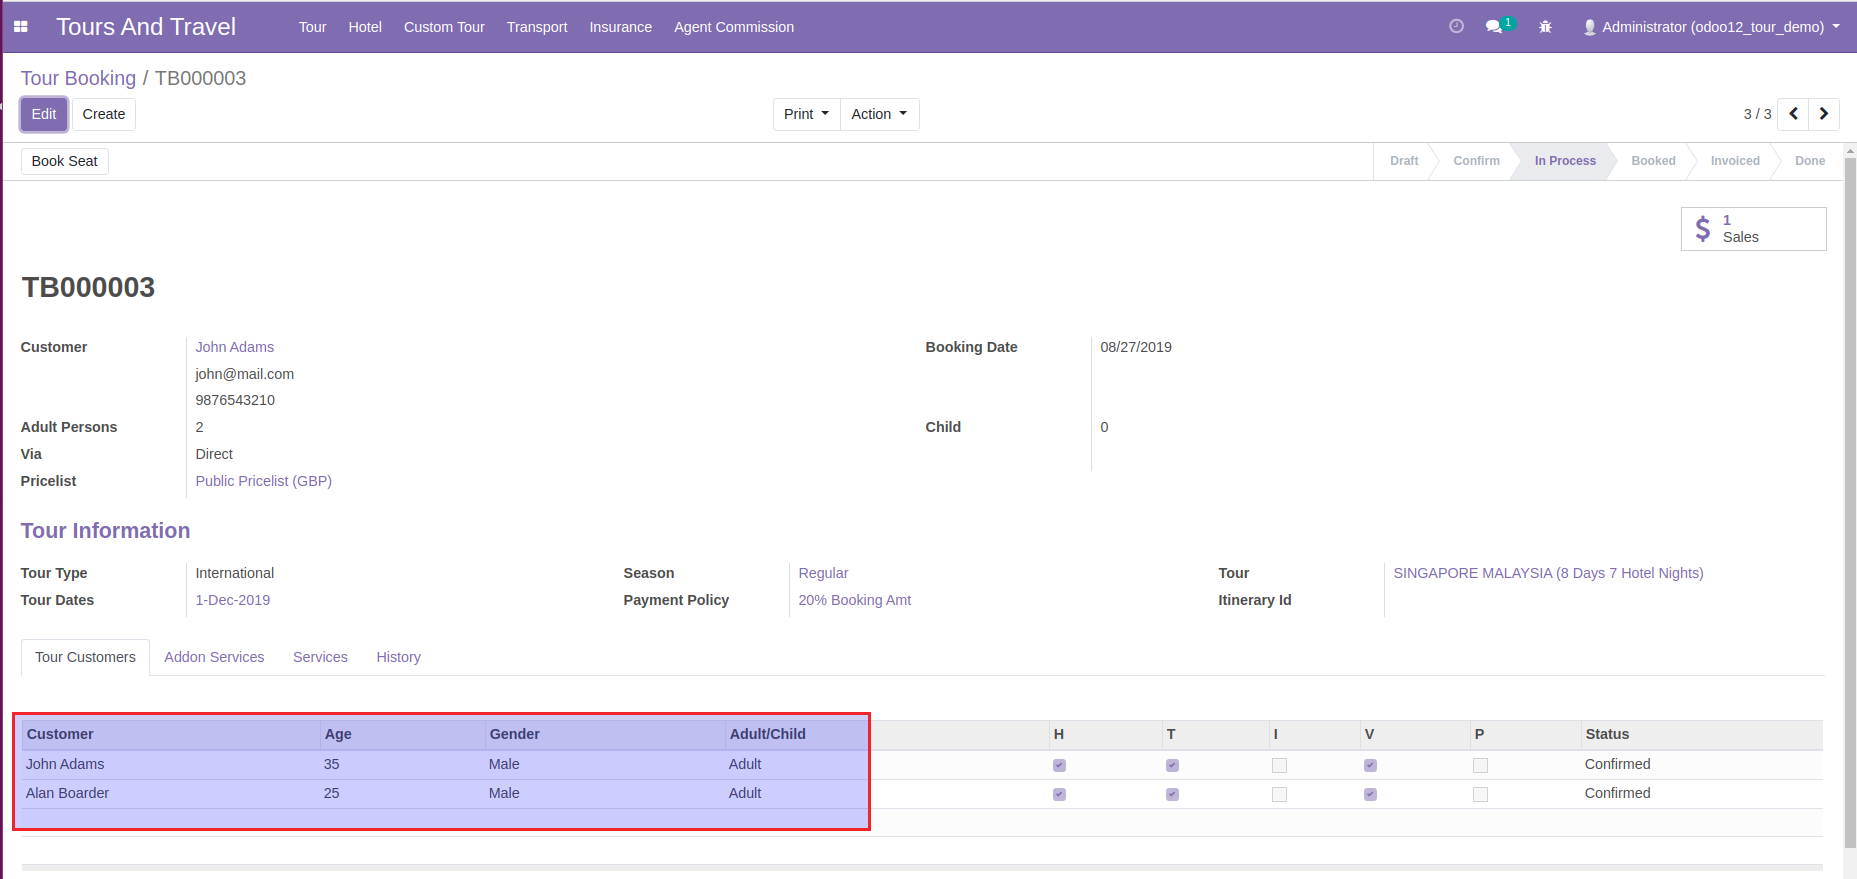
Task: Open the Custom Tour menu
Action: pyautogui.click(x=444, y=27)
